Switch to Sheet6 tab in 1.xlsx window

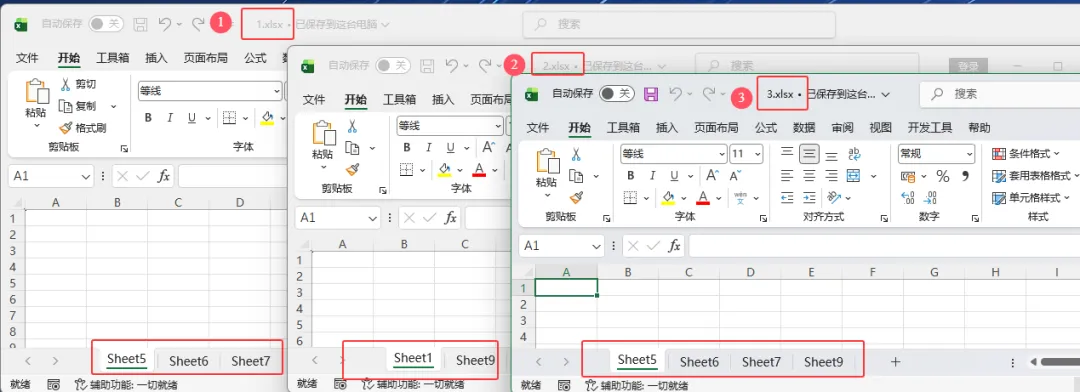[x=189, y=360]
